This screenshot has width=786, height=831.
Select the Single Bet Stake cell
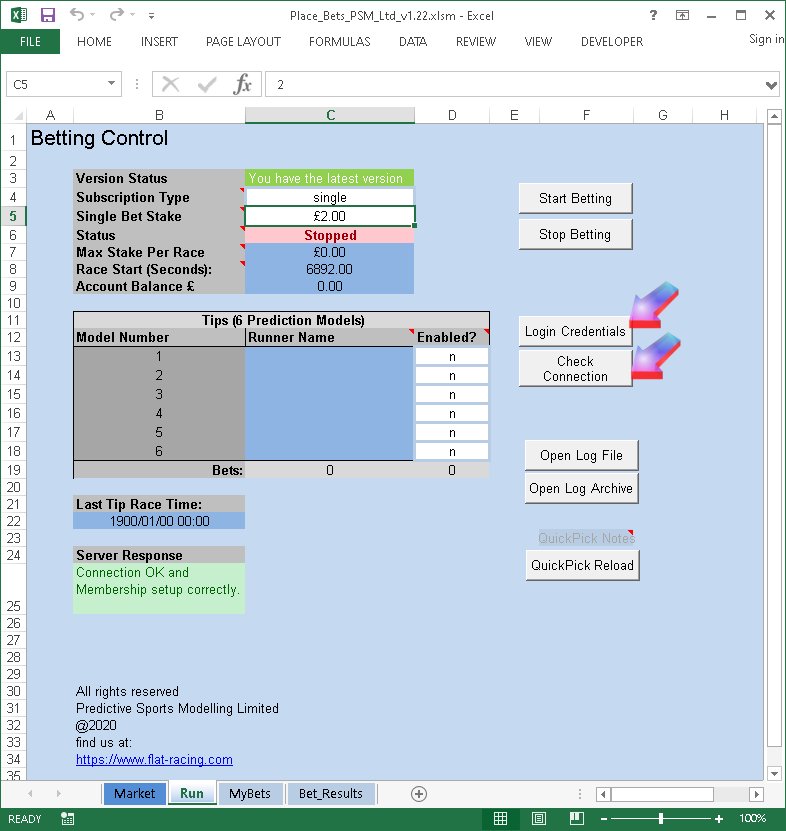pos(329,216)
